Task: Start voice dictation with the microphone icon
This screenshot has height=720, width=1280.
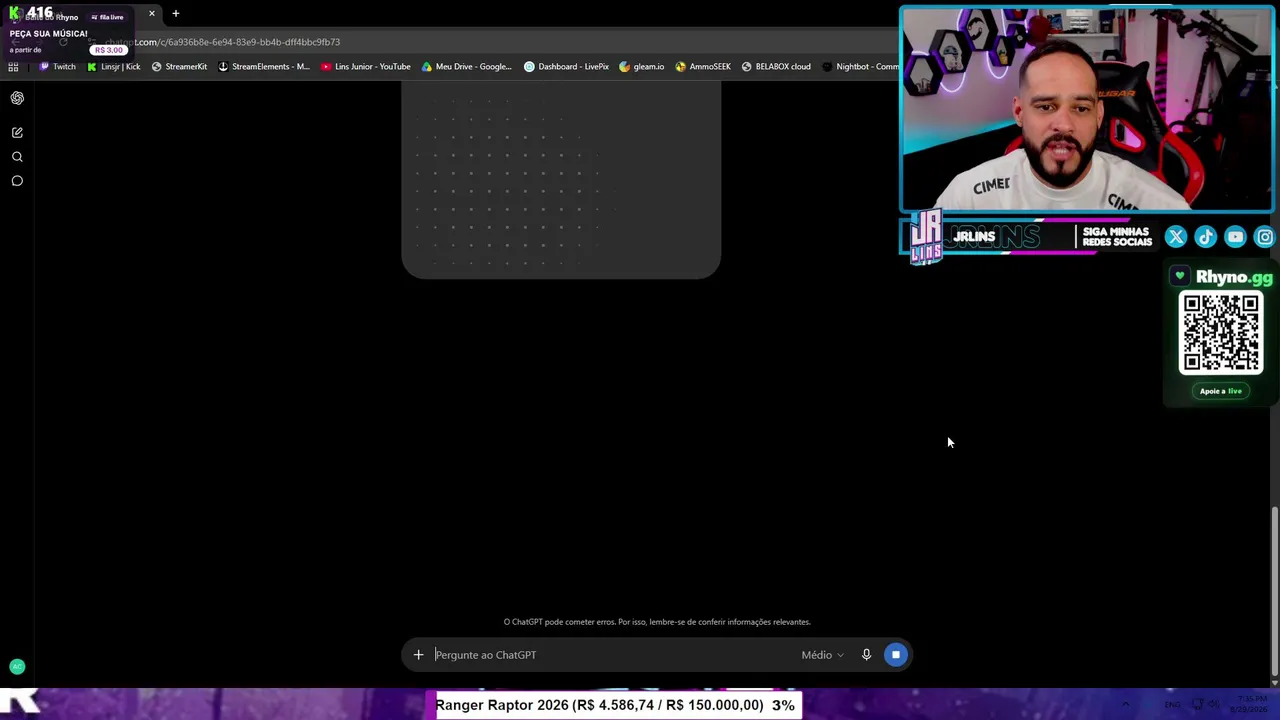Action: [x=866, y=655]
